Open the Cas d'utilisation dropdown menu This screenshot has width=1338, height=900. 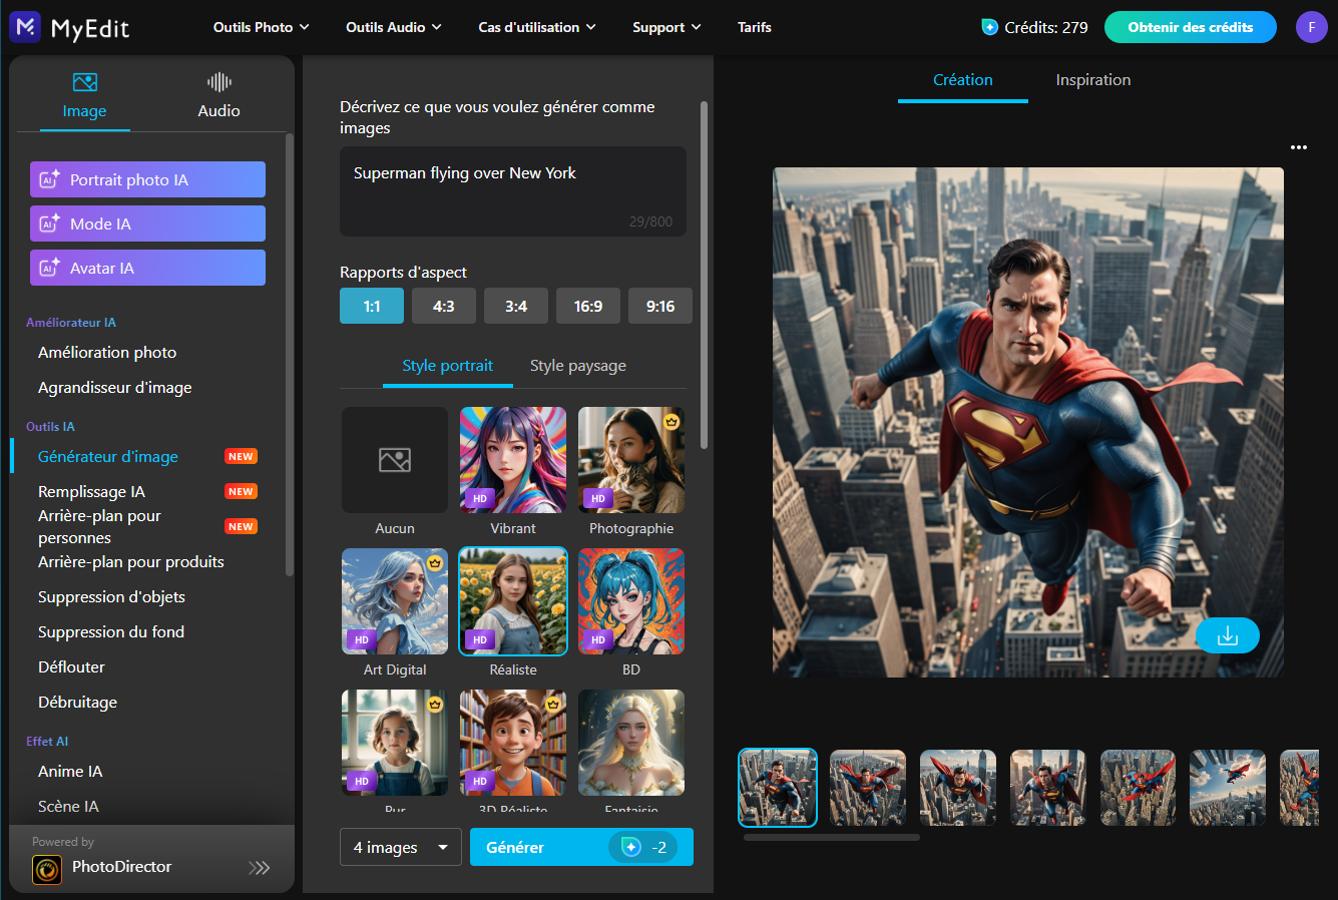coord(537,27)
